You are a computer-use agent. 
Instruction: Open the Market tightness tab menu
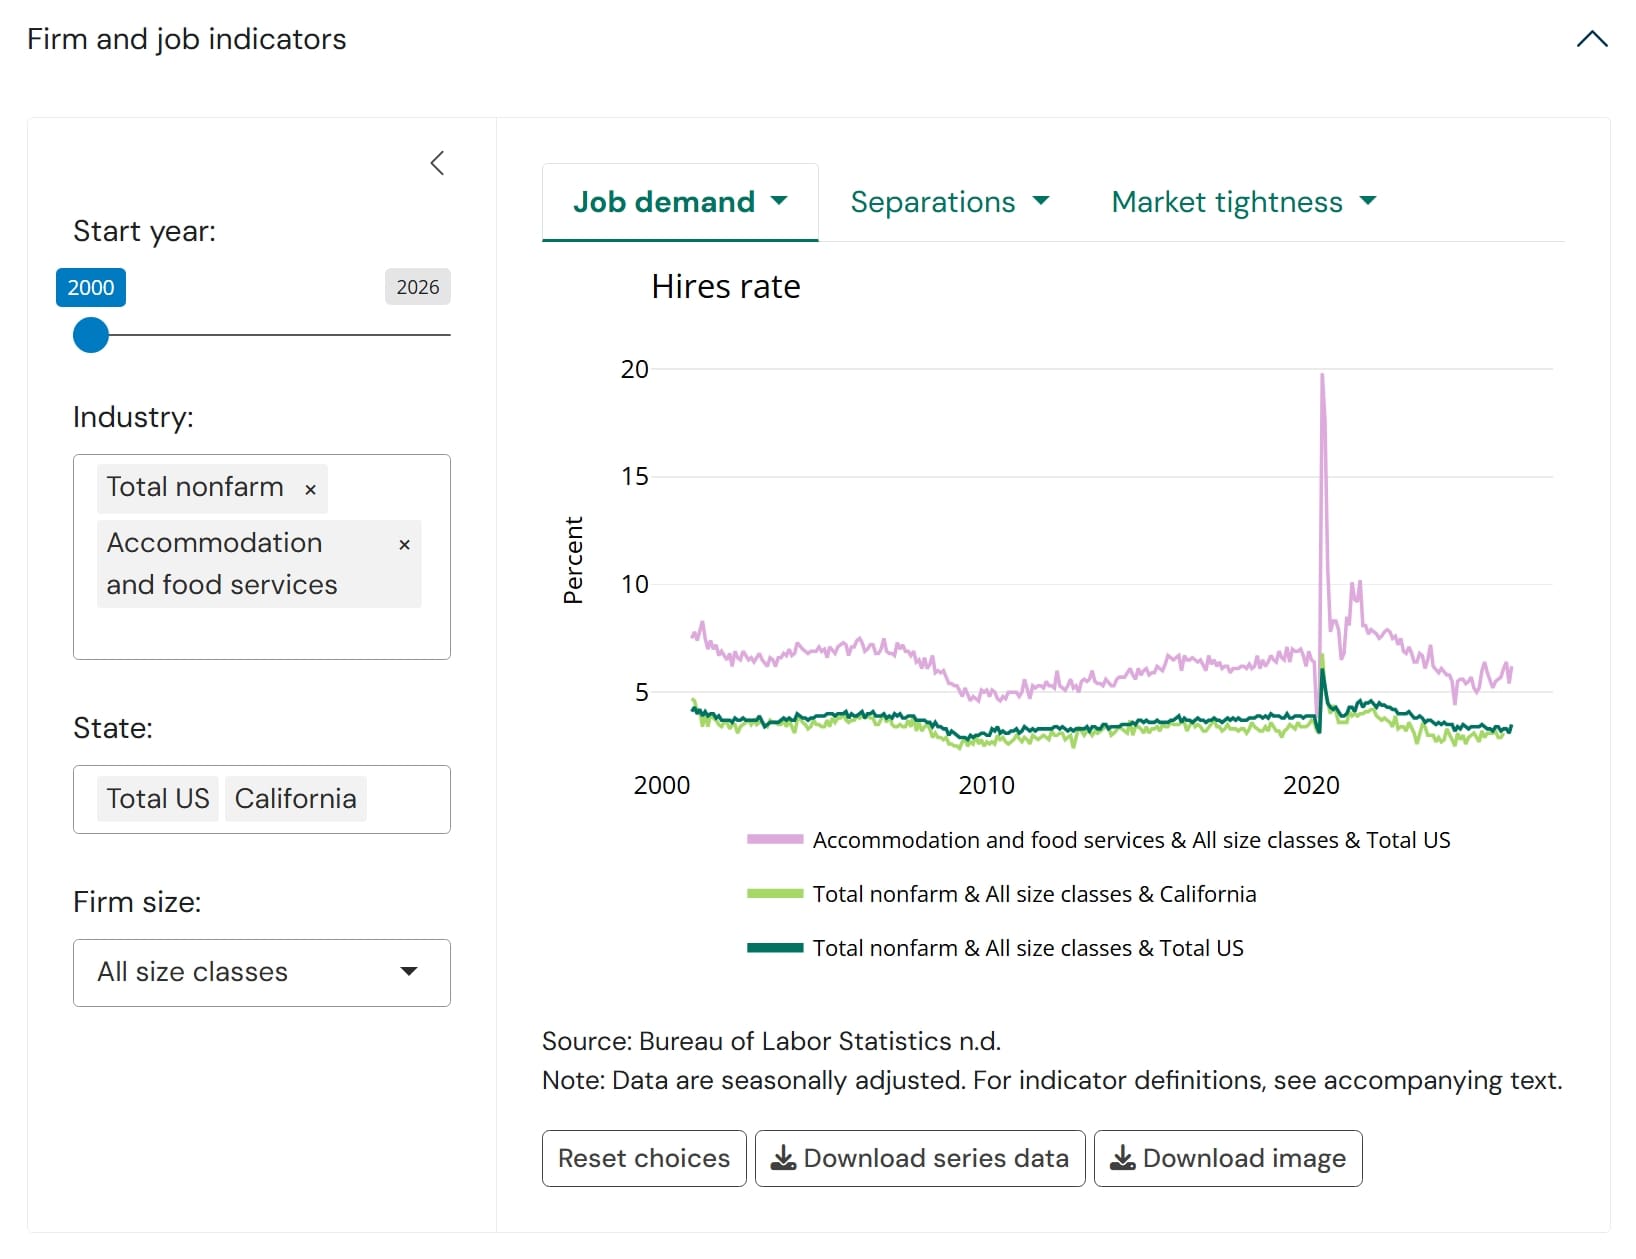[x=1244, y=202]
